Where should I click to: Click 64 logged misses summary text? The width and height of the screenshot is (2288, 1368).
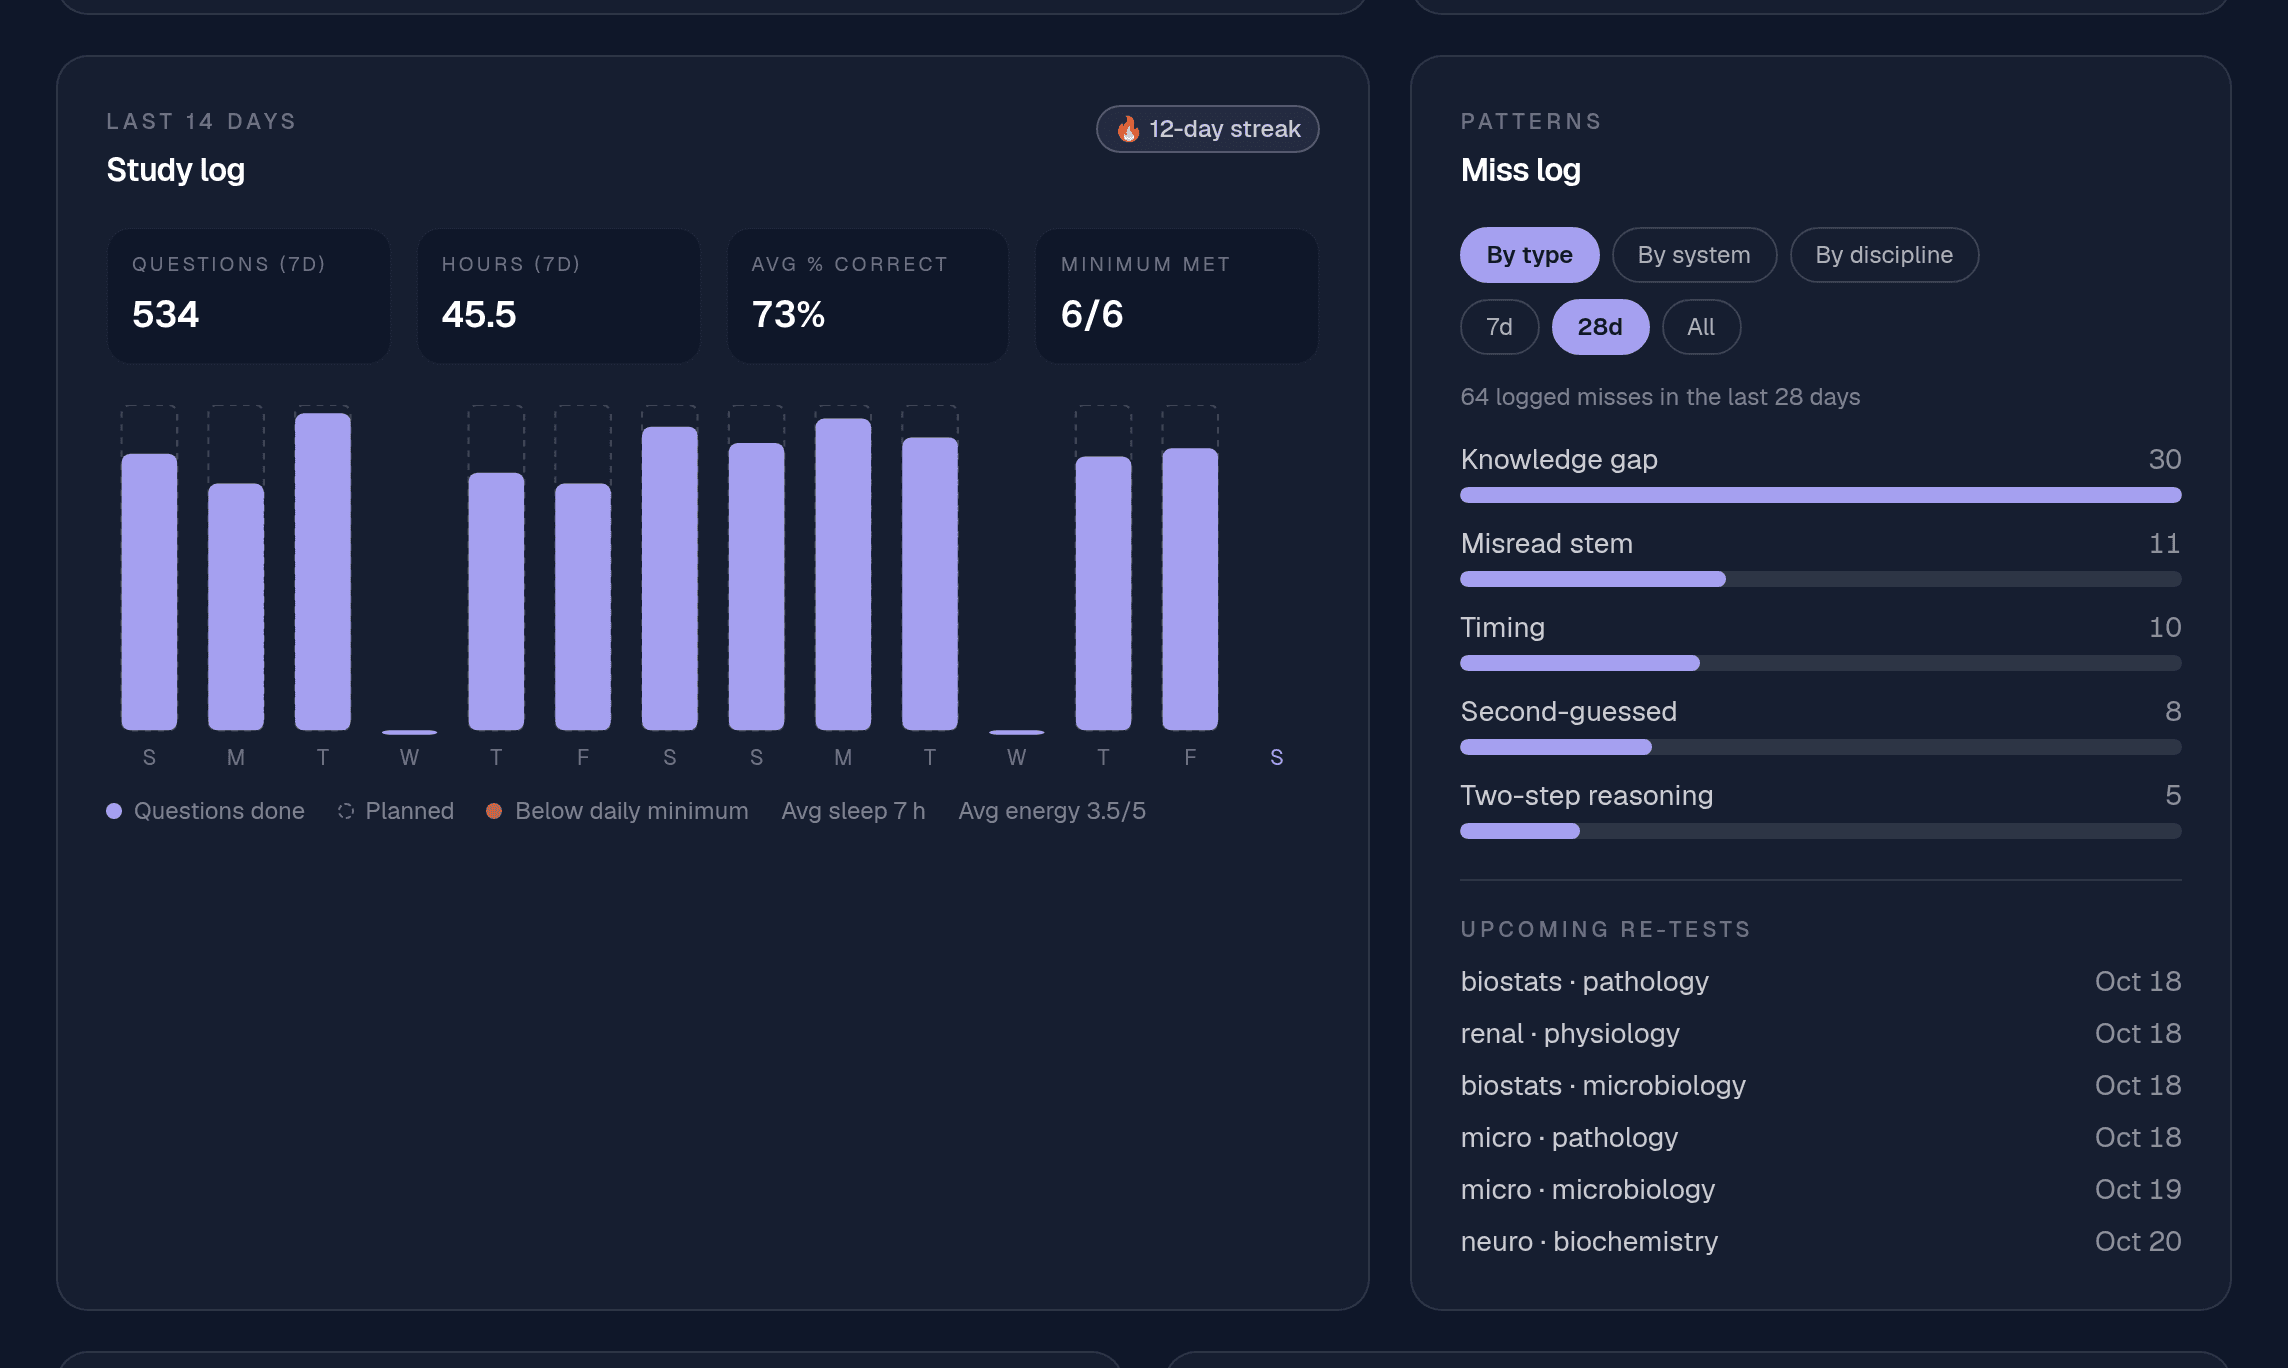(x=1660, y=397)
